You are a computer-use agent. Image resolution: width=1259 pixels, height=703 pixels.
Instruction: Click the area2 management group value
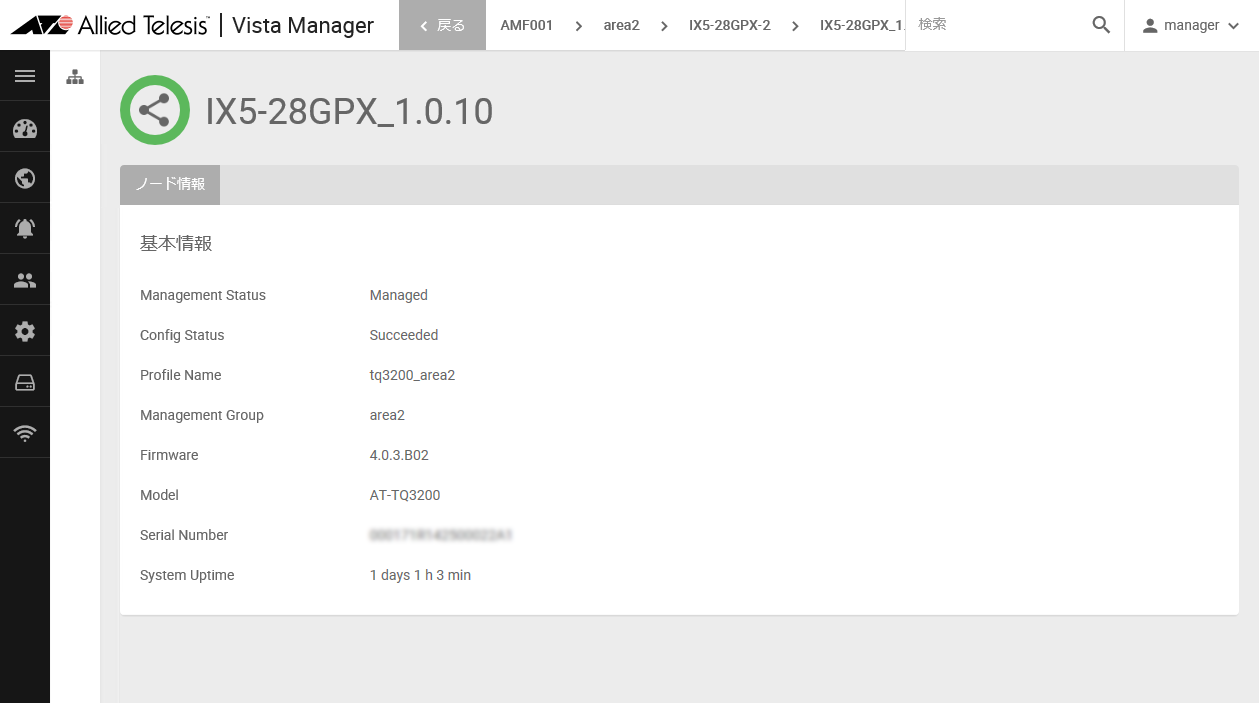[388, 415]
